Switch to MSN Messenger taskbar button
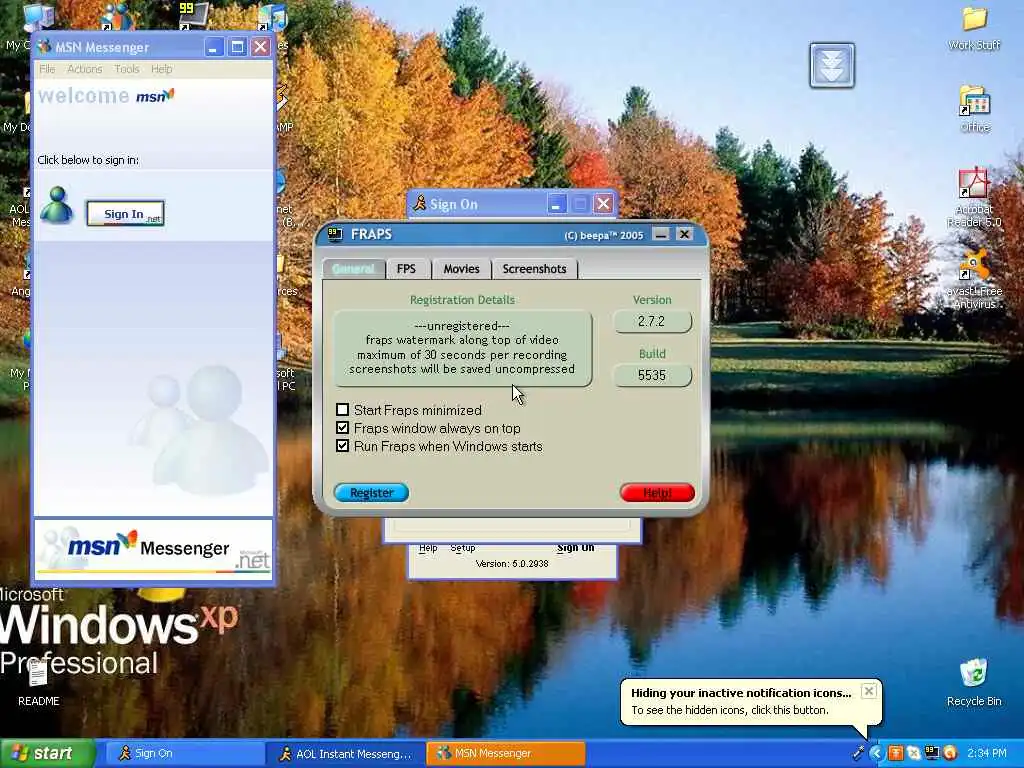The height and width of the screenshot is (768, 1024). click(x=505, y=754)
